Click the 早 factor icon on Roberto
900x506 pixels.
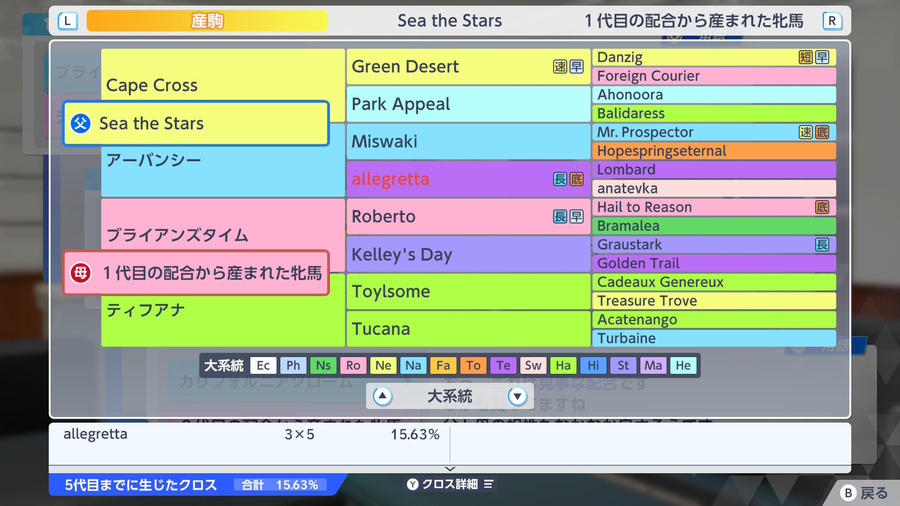576,216
